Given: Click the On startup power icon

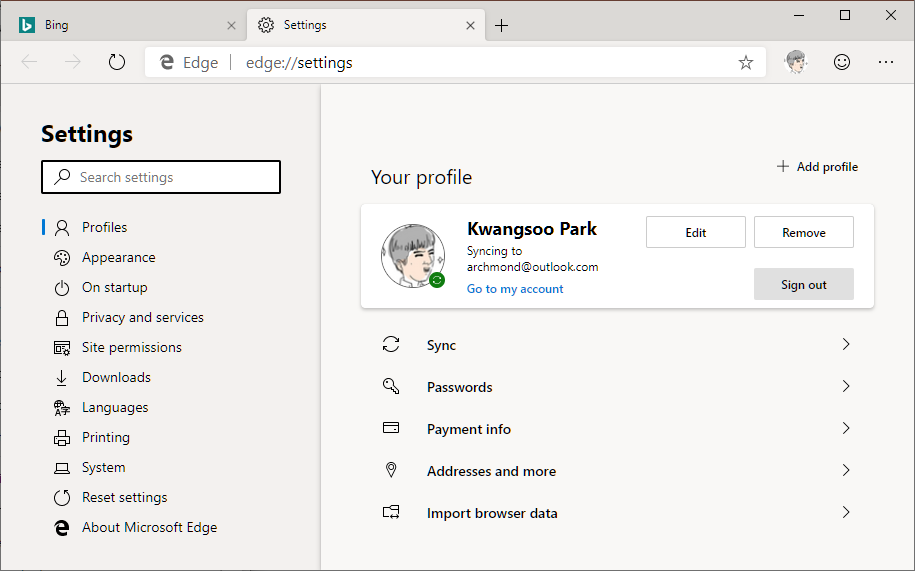Looking at the screenshot, I should 62,288.
